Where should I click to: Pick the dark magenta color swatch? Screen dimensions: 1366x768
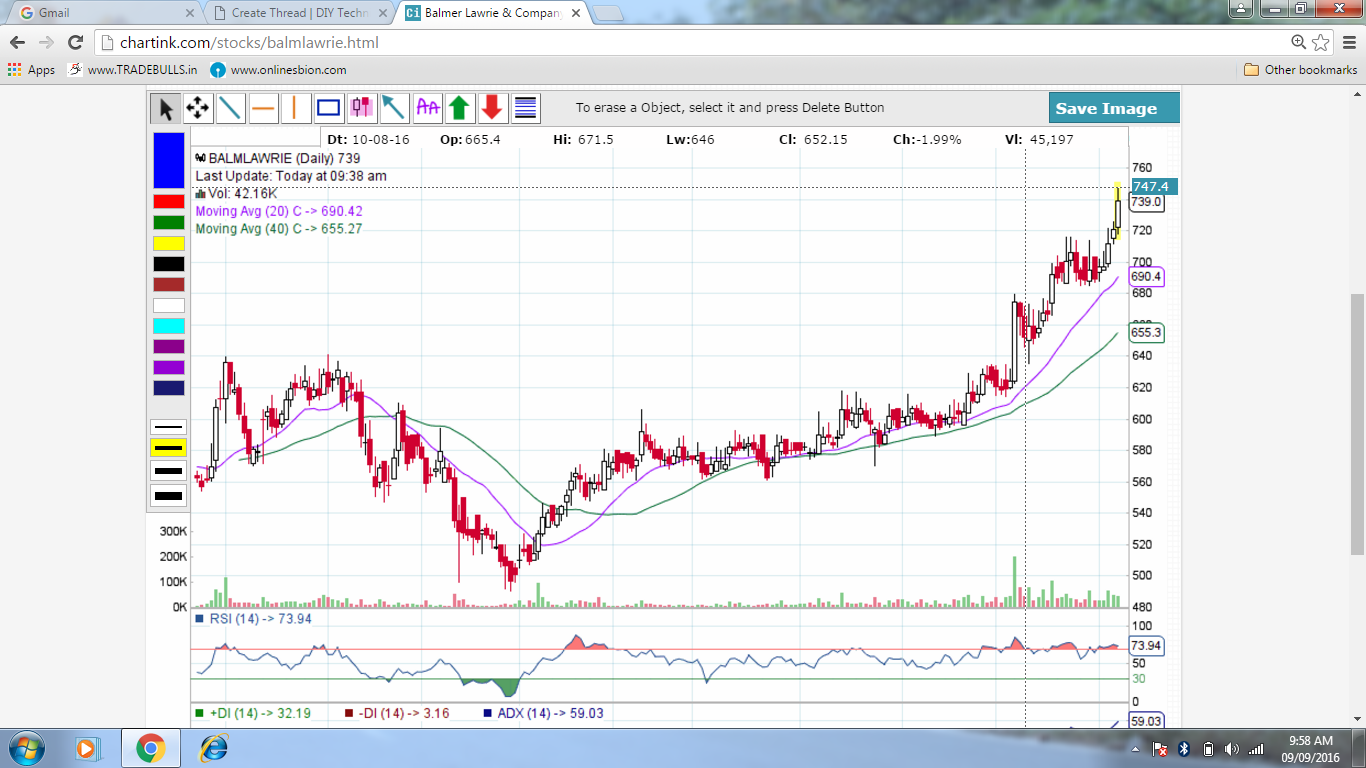click(x=169, y=346)
